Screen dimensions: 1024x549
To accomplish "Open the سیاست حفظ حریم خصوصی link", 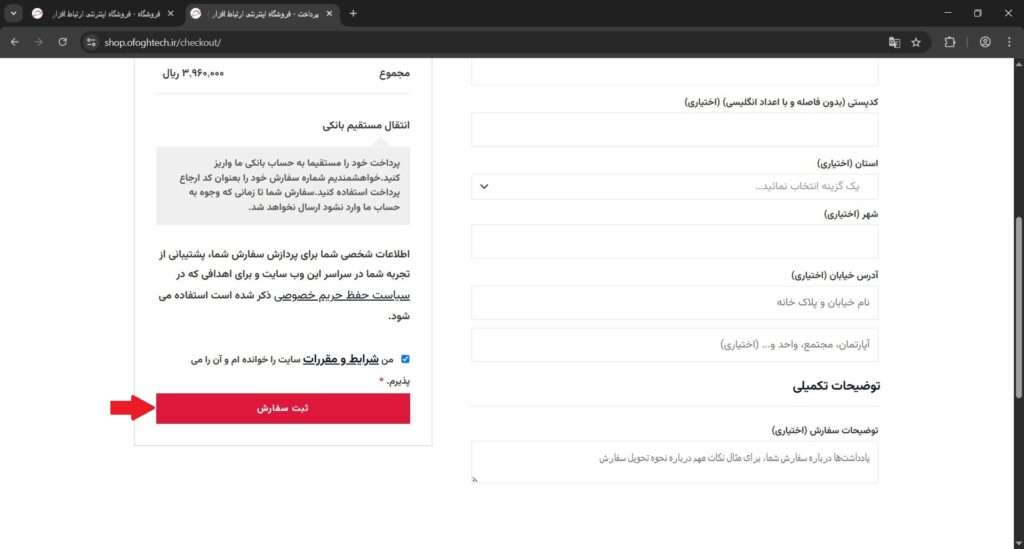I will pos(342,295).
